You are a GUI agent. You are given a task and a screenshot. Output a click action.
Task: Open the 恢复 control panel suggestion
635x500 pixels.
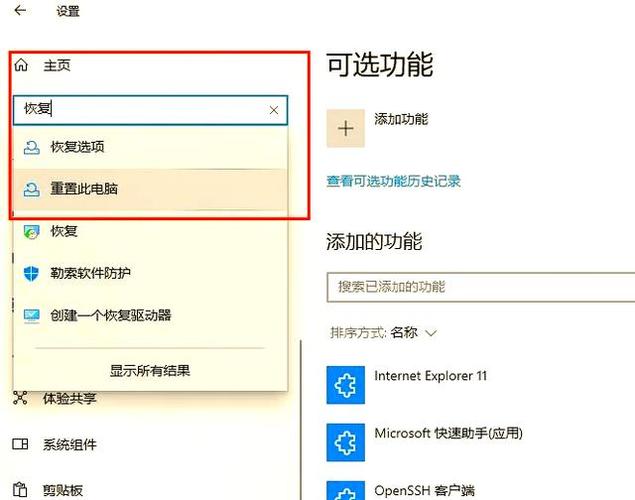pos(150,231)
